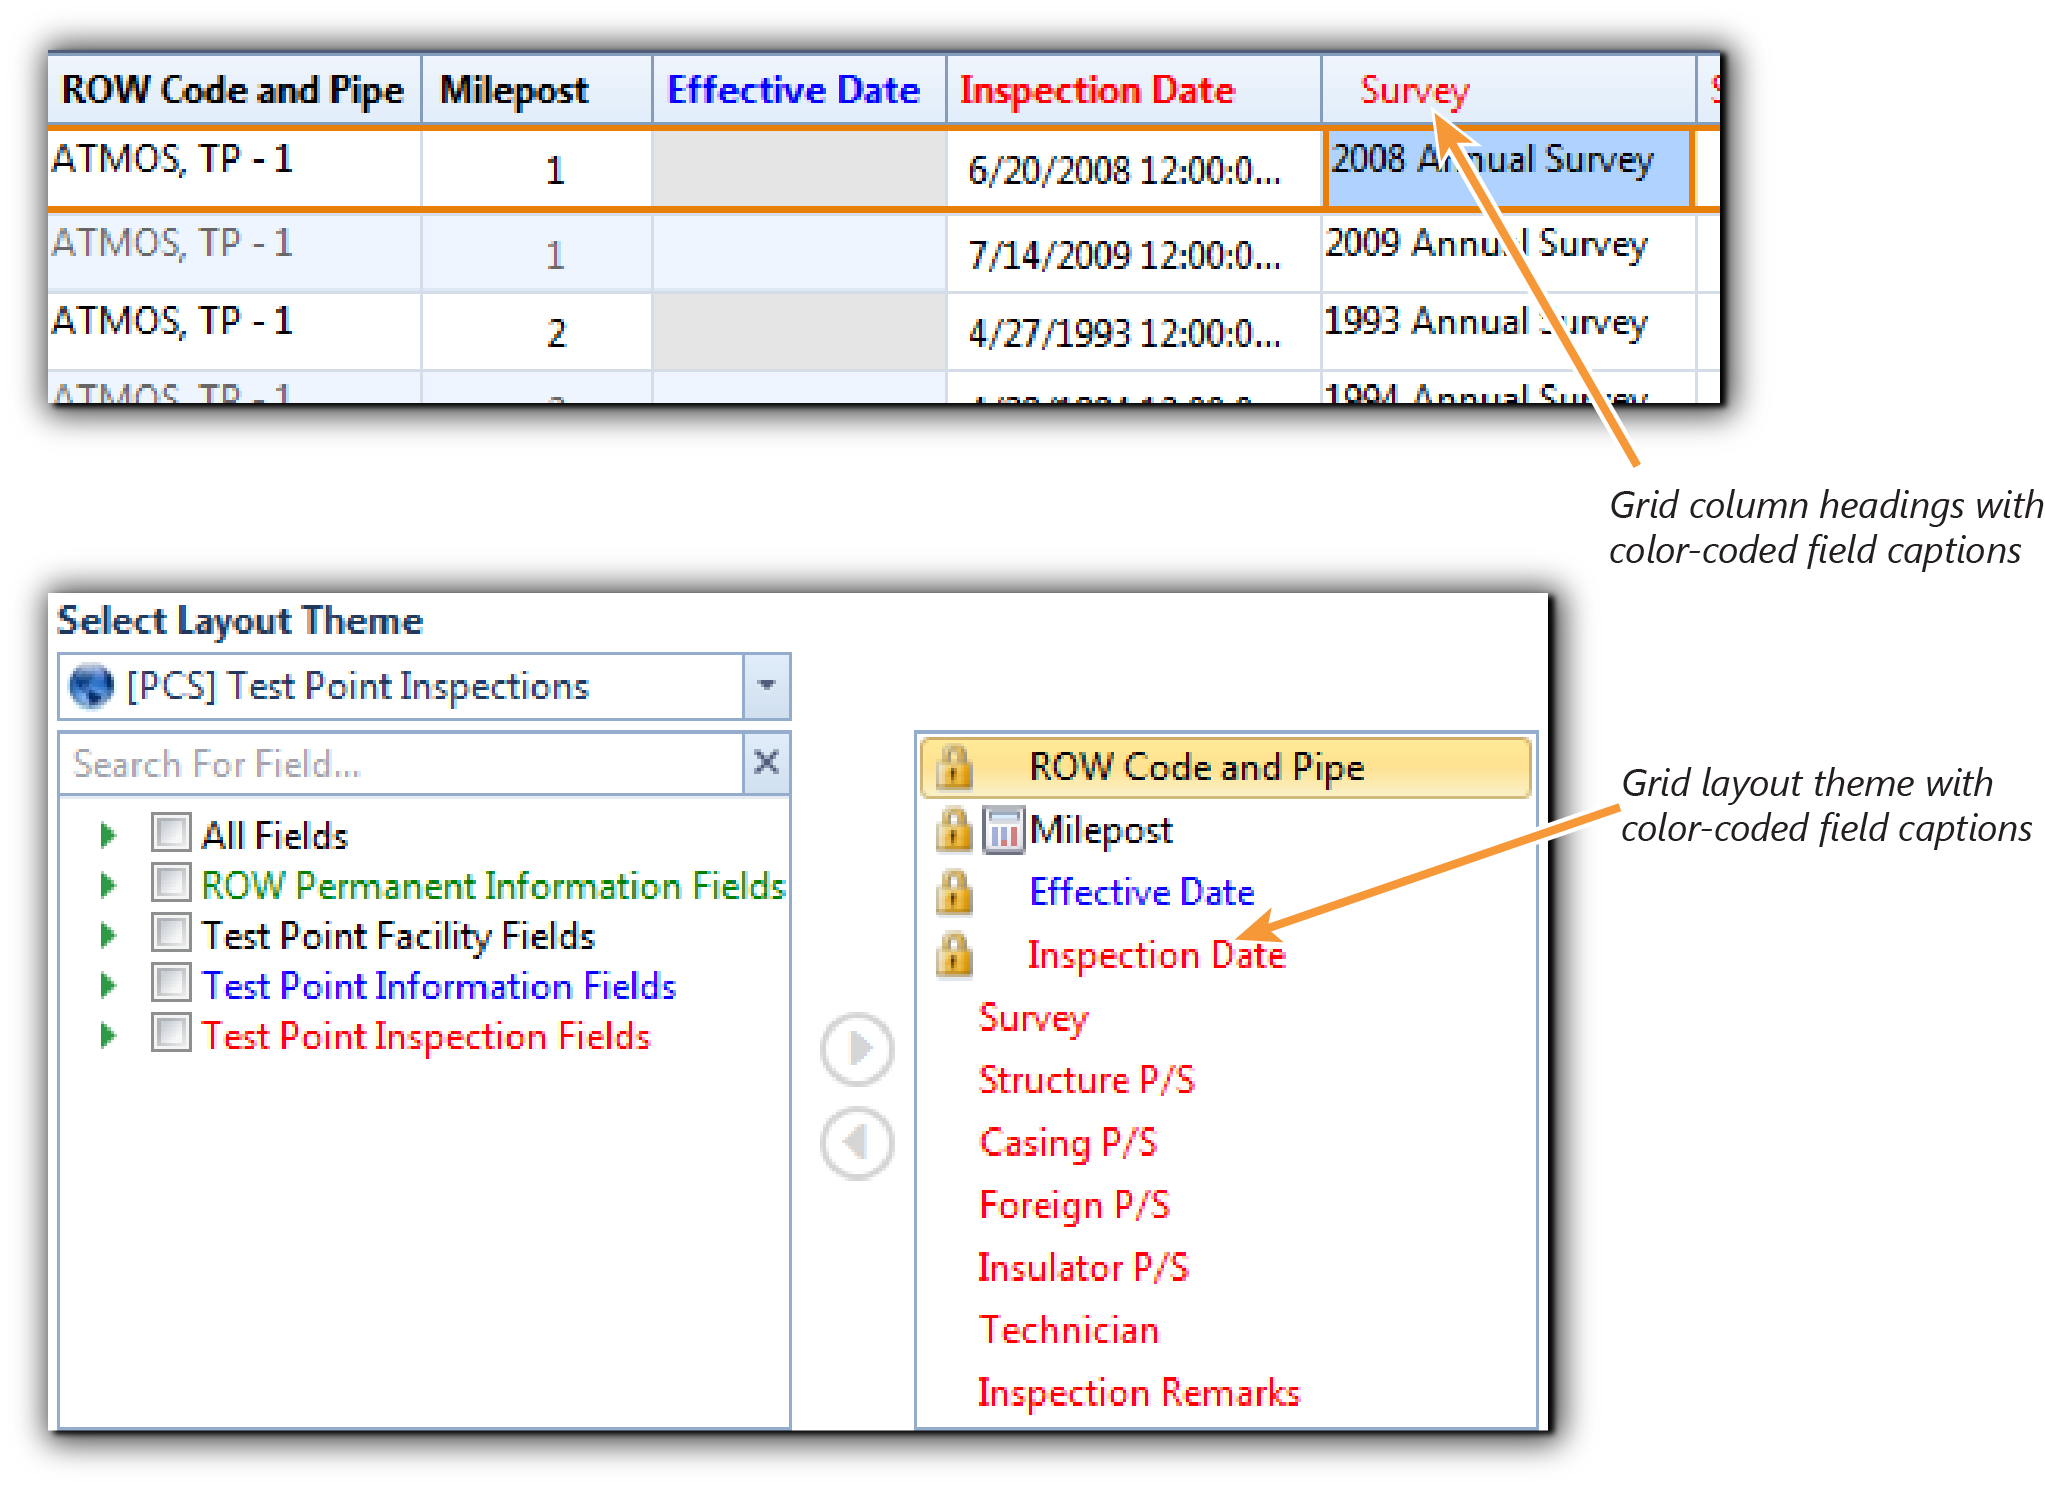Screen dimensions: 2045x1488
Task: Click ROW Permanent Information Fields label
Action: click(494, 885)
